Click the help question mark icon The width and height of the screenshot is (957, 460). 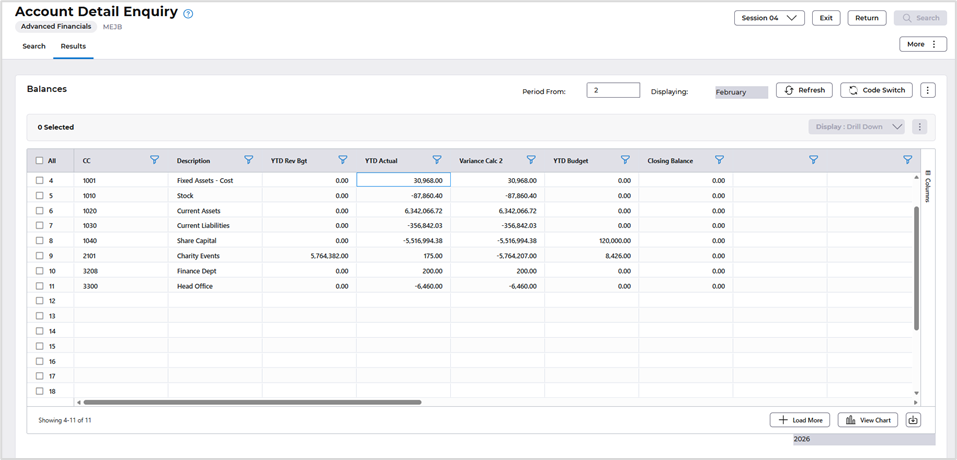188,14
